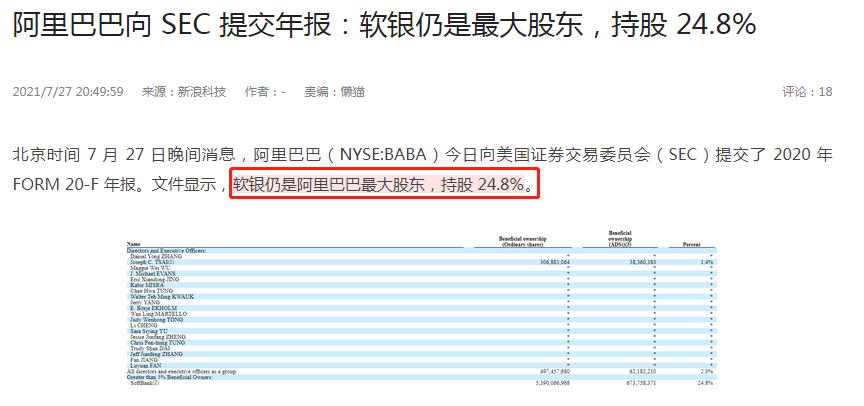Click the Beneficial ownership (Ordinary shares) column header

tap(523, 241)
